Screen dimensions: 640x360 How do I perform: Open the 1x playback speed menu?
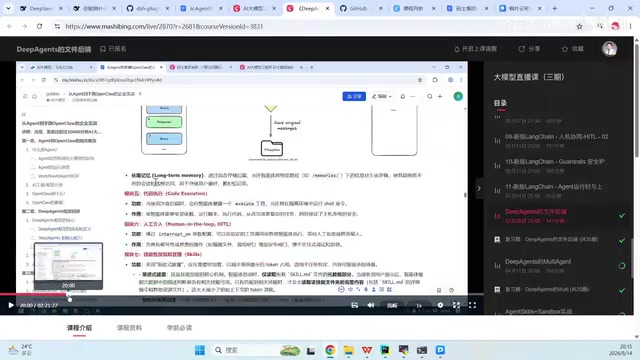point(419,305)
